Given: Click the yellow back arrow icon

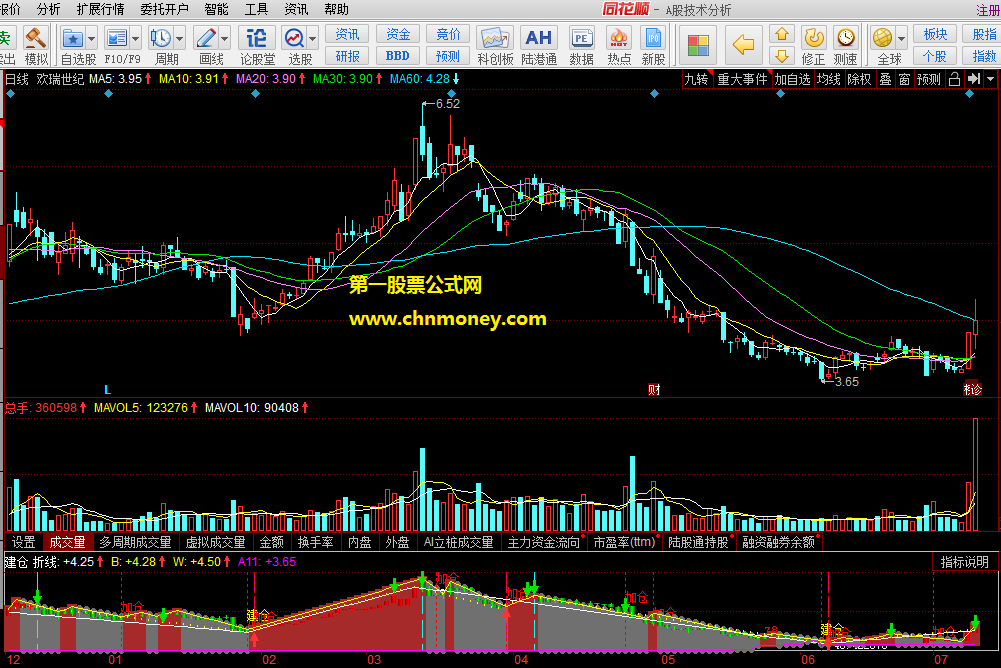Looking at the screenshot, I should pyautogui.click(x=743, y=45).
